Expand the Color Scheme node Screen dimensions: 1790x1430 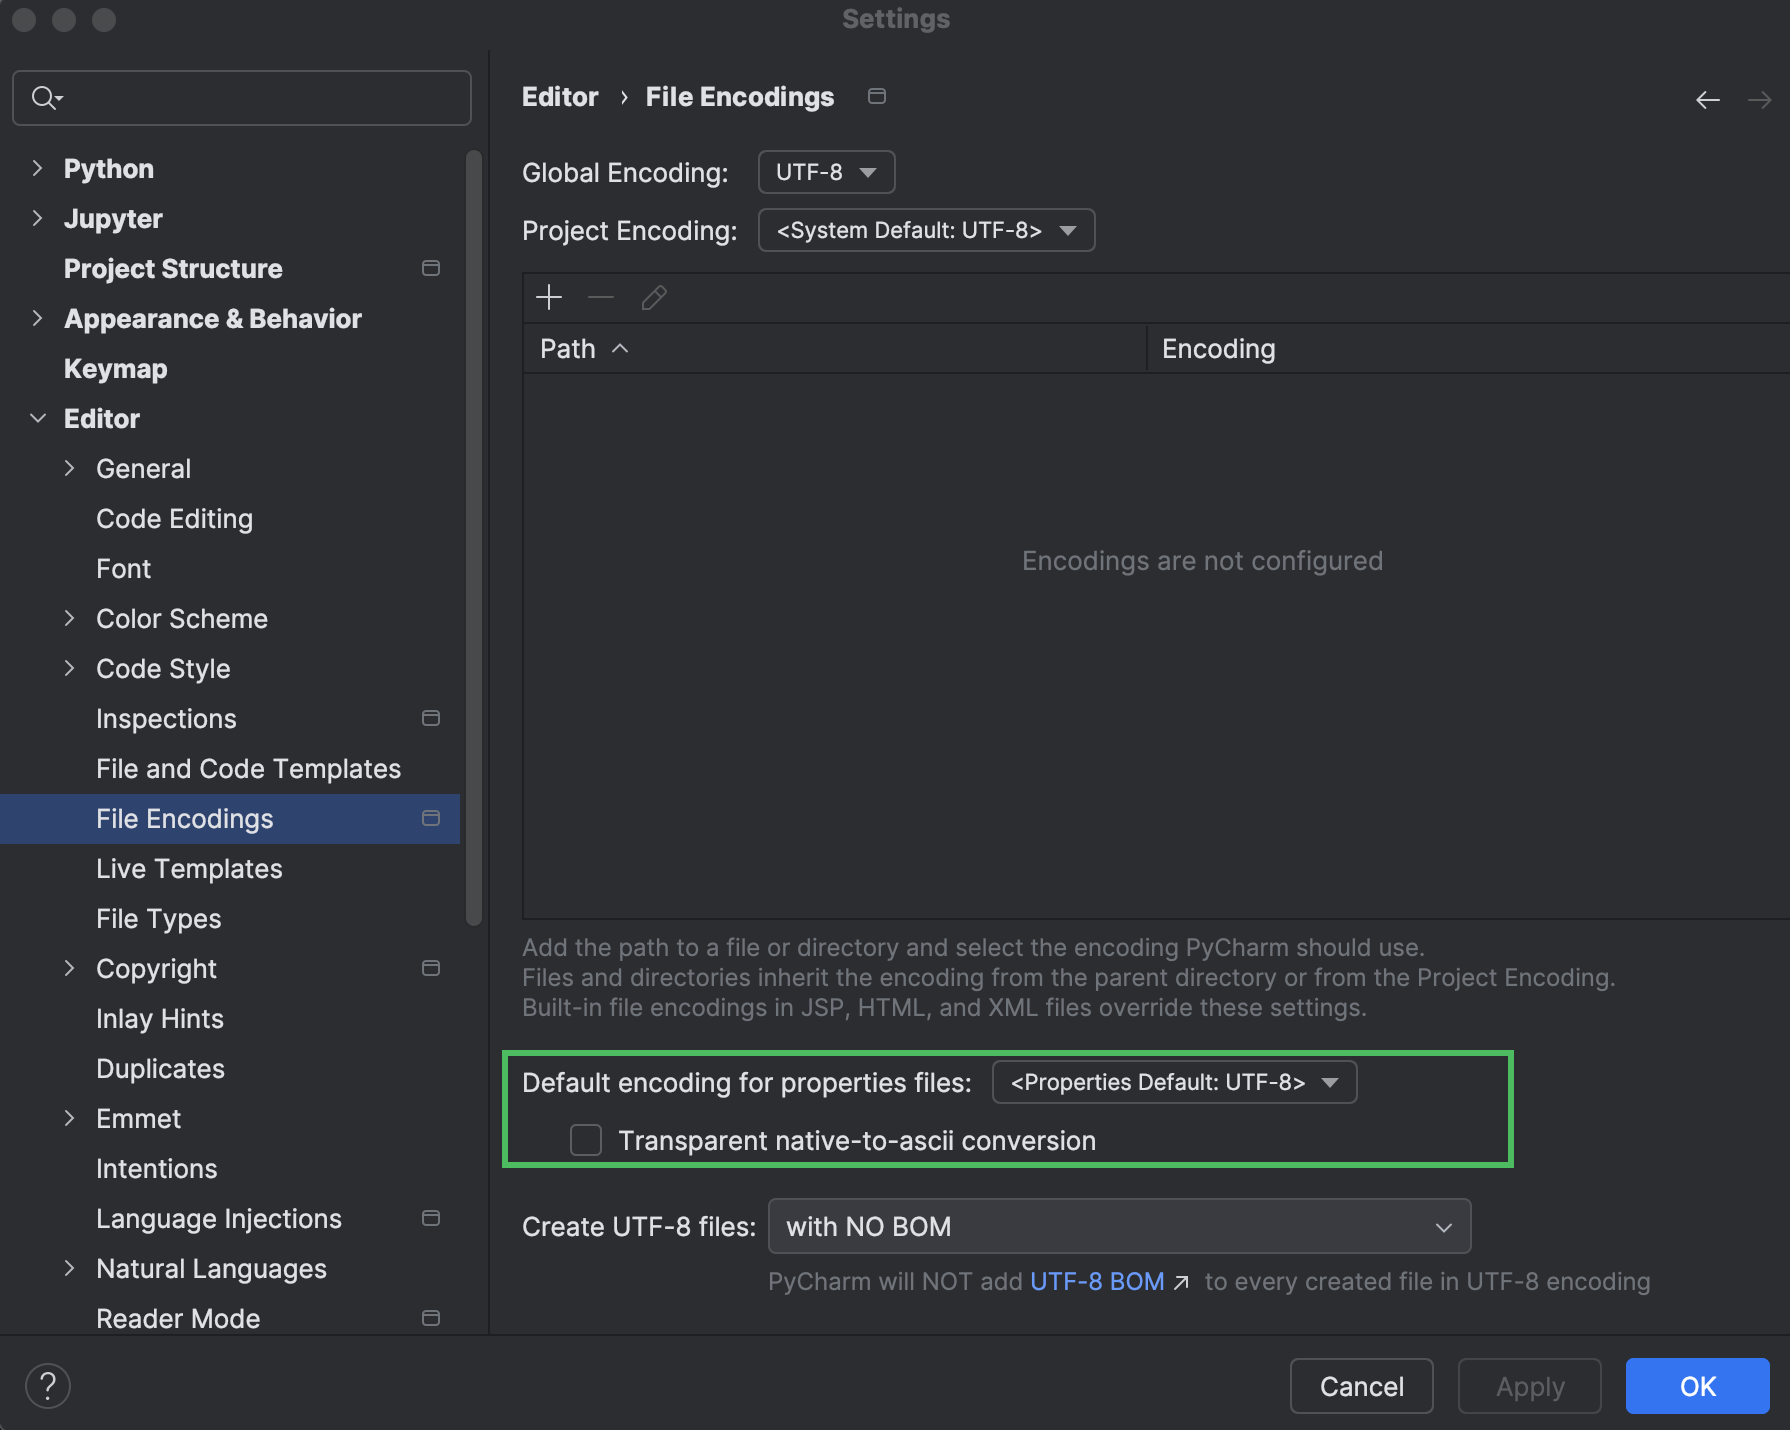(x=69, y=618)
